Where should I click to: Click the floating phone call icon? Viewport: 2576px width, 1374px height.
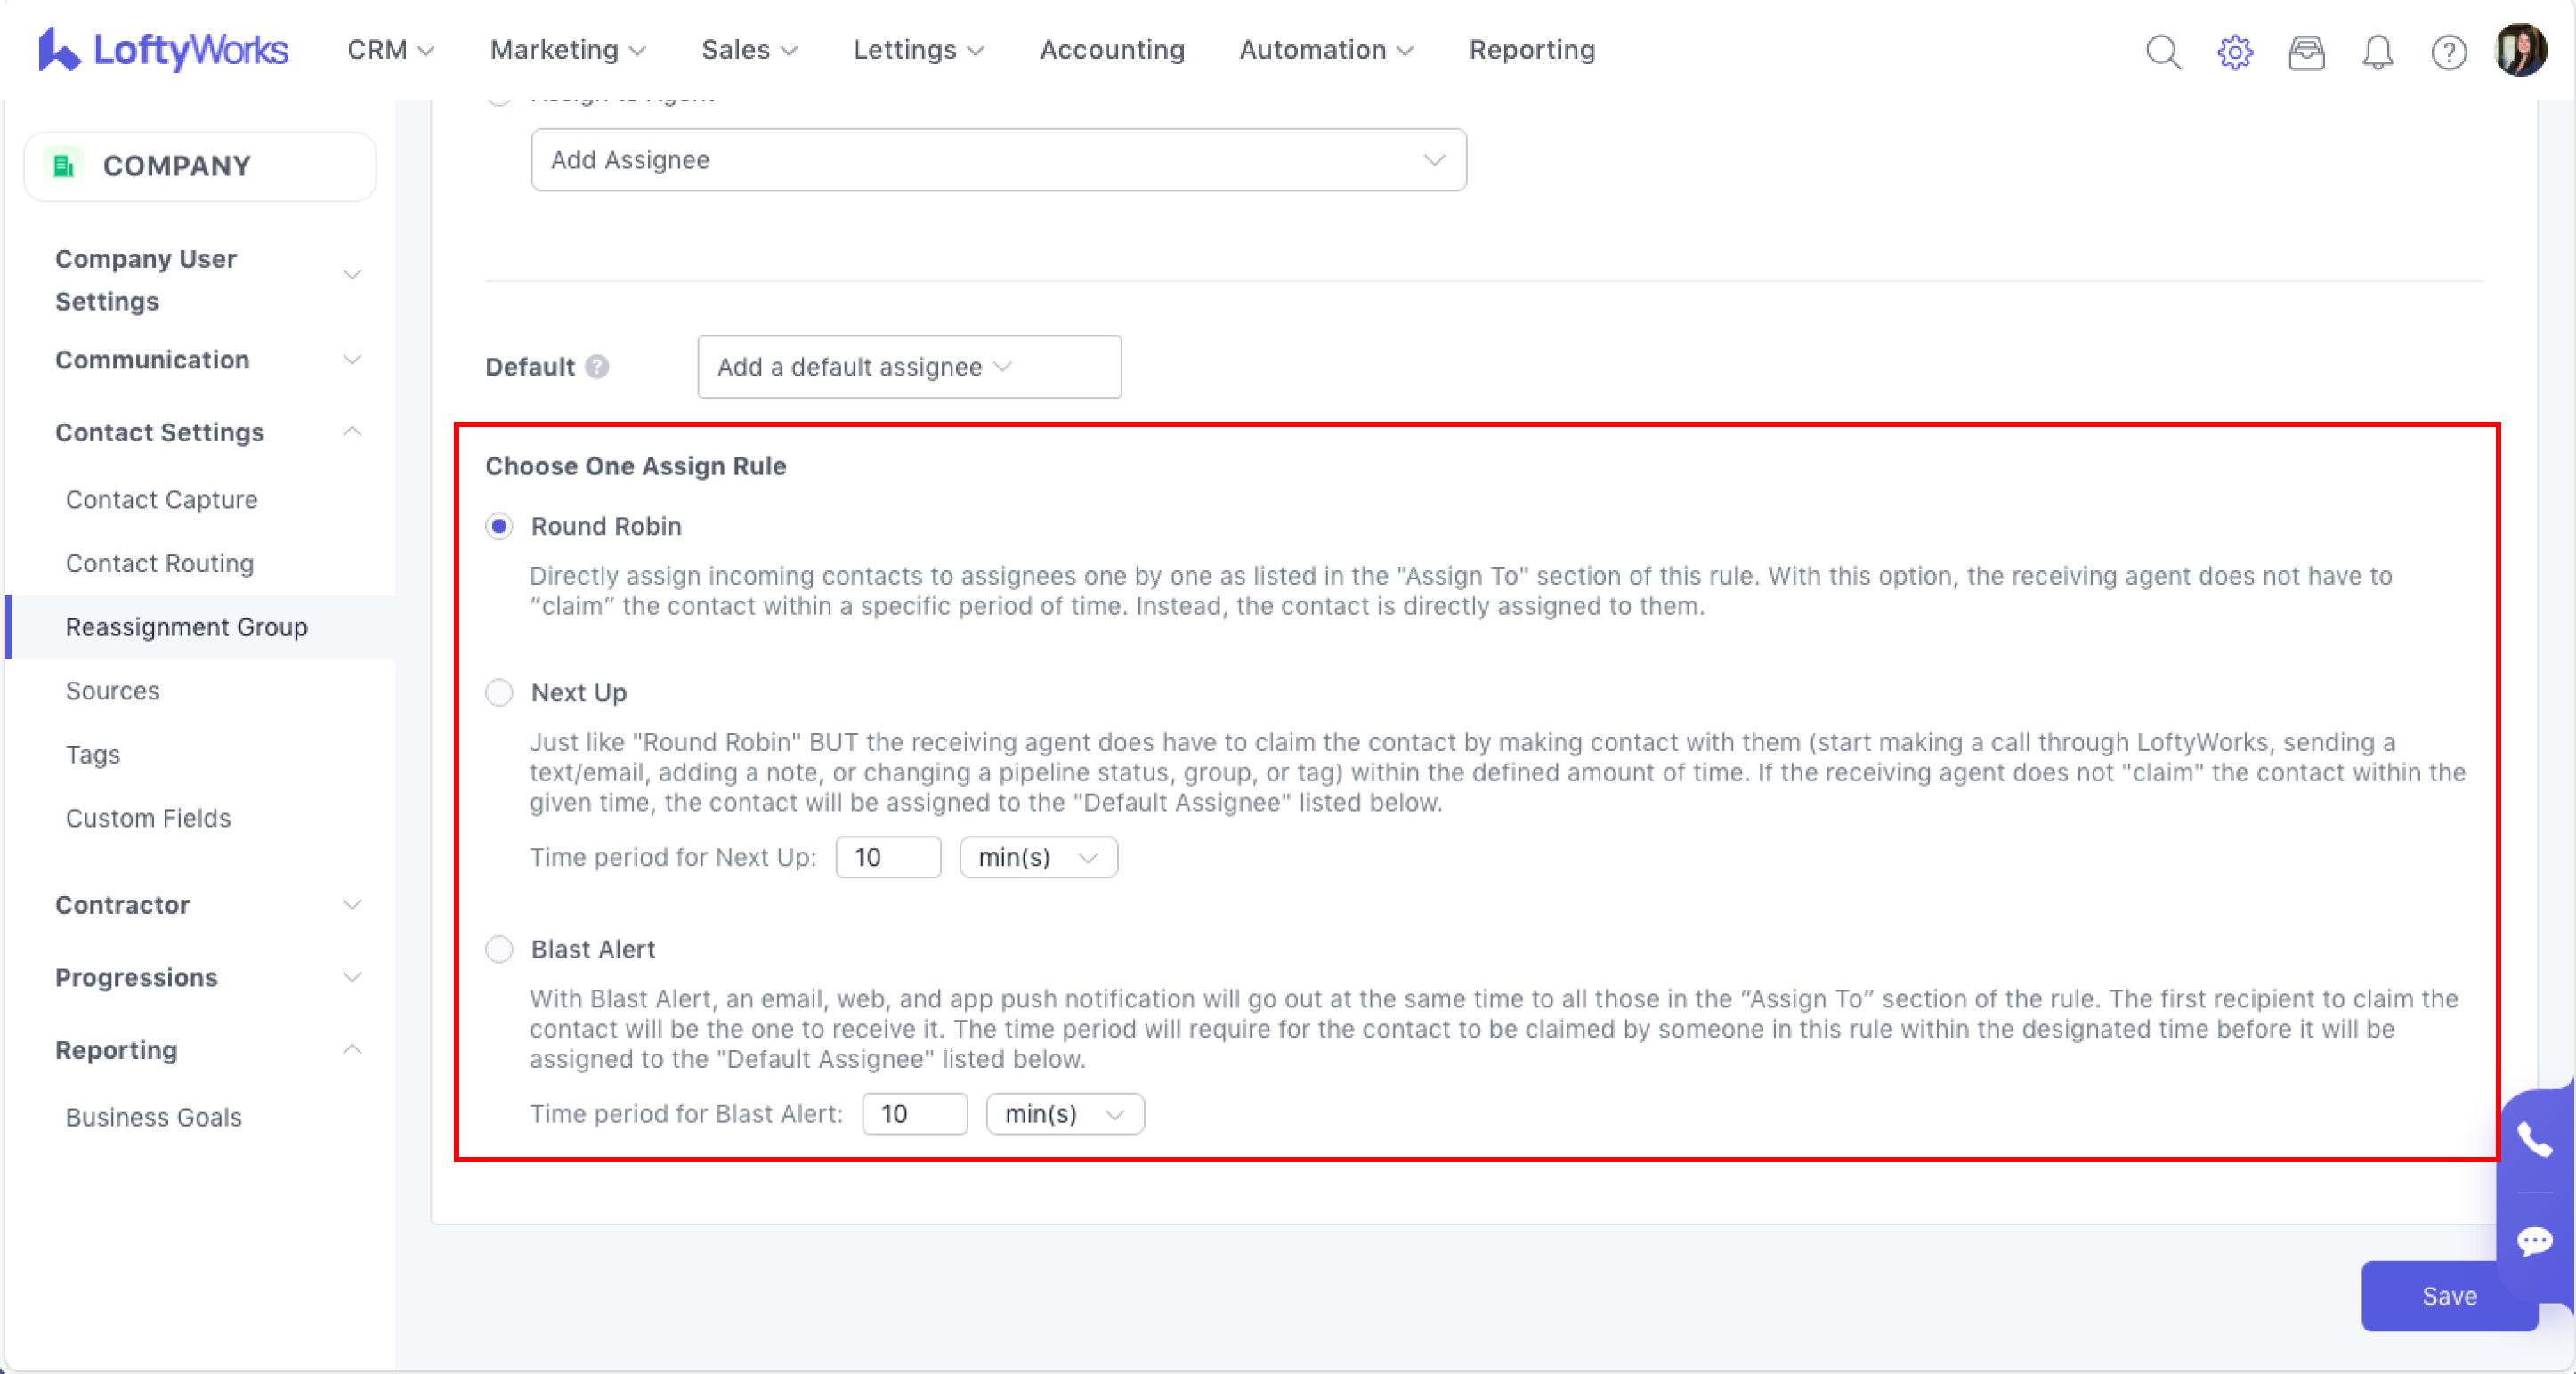coord(2534,1140)
